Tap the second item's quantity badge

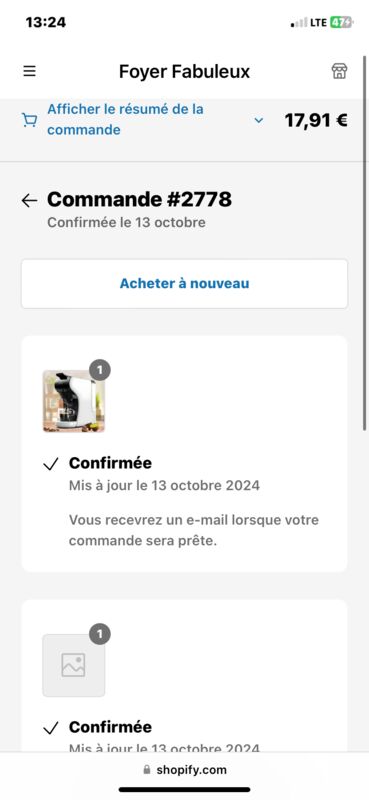coord(100,634)
